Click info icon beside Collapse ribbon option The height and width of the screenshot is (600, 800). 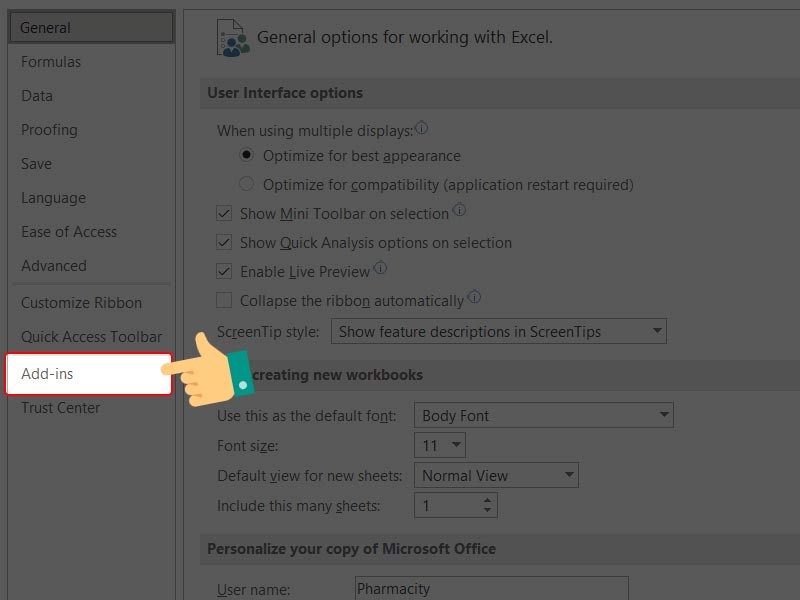click(474, 296)
